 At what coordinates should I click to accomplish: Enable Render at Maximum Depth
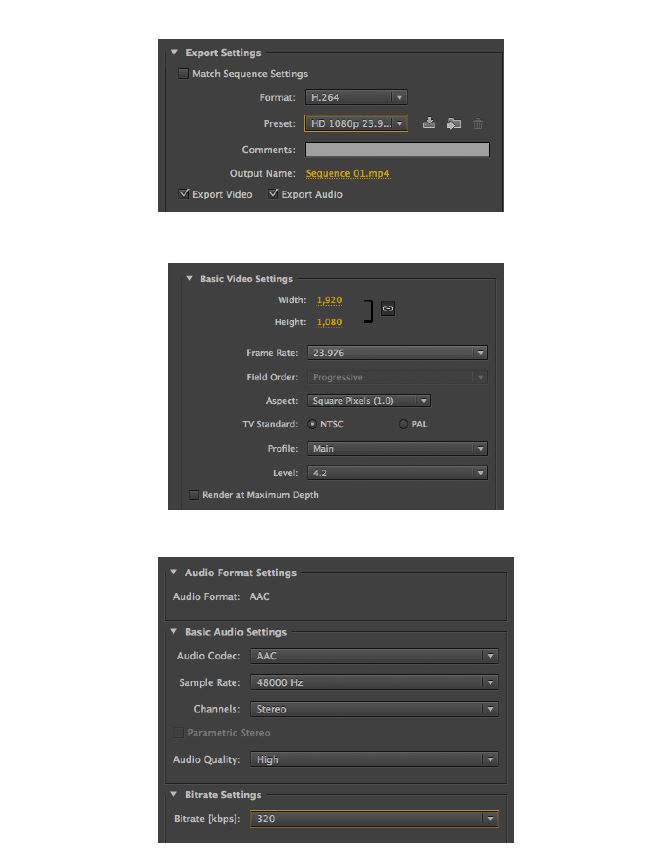click(194, 495)
